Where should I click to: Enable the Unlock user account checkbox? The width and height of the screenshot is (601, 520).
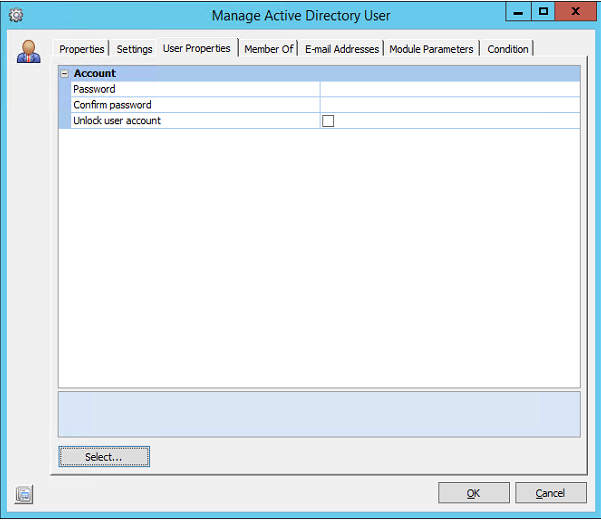click(x=328, y=121)
